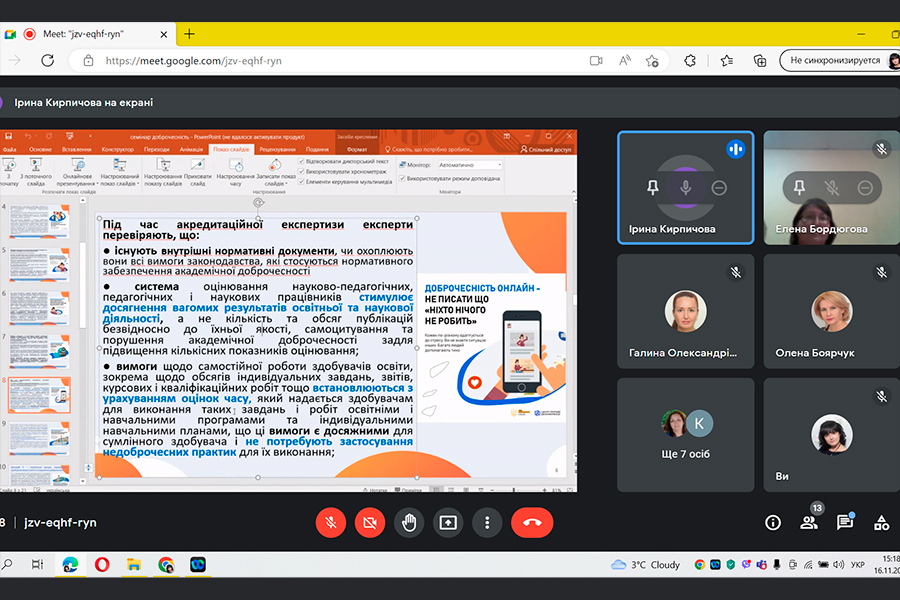
Task: Open the in-call chat panel
Action: point(844,522)
